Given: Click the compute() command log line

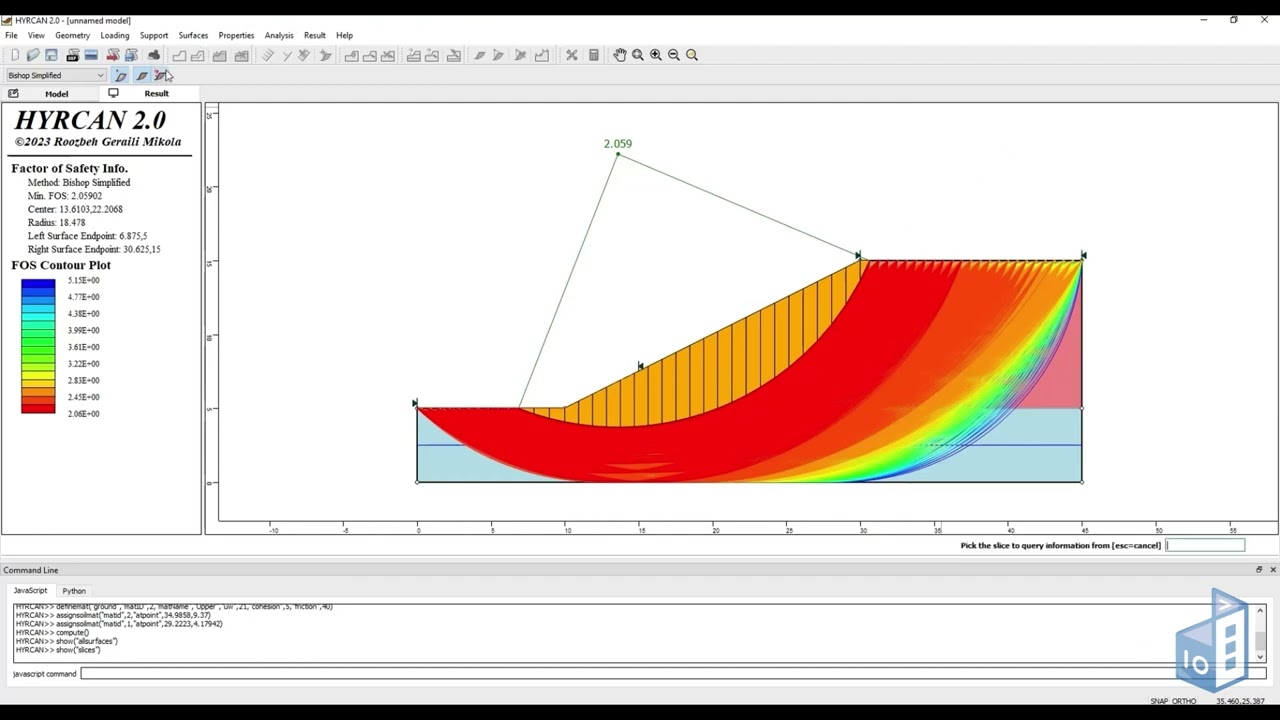Looking at the screenshot, I should pos(52,633).
